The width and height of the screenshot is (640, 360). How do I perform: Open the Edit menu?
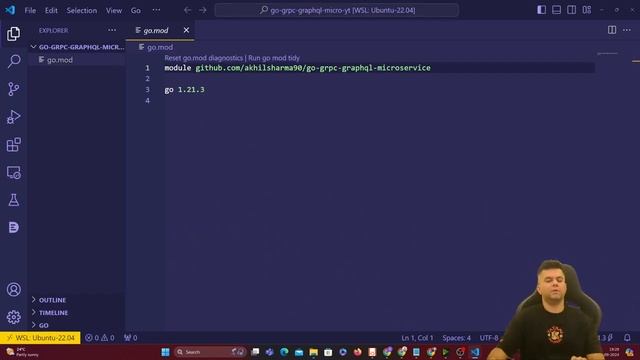51,10
